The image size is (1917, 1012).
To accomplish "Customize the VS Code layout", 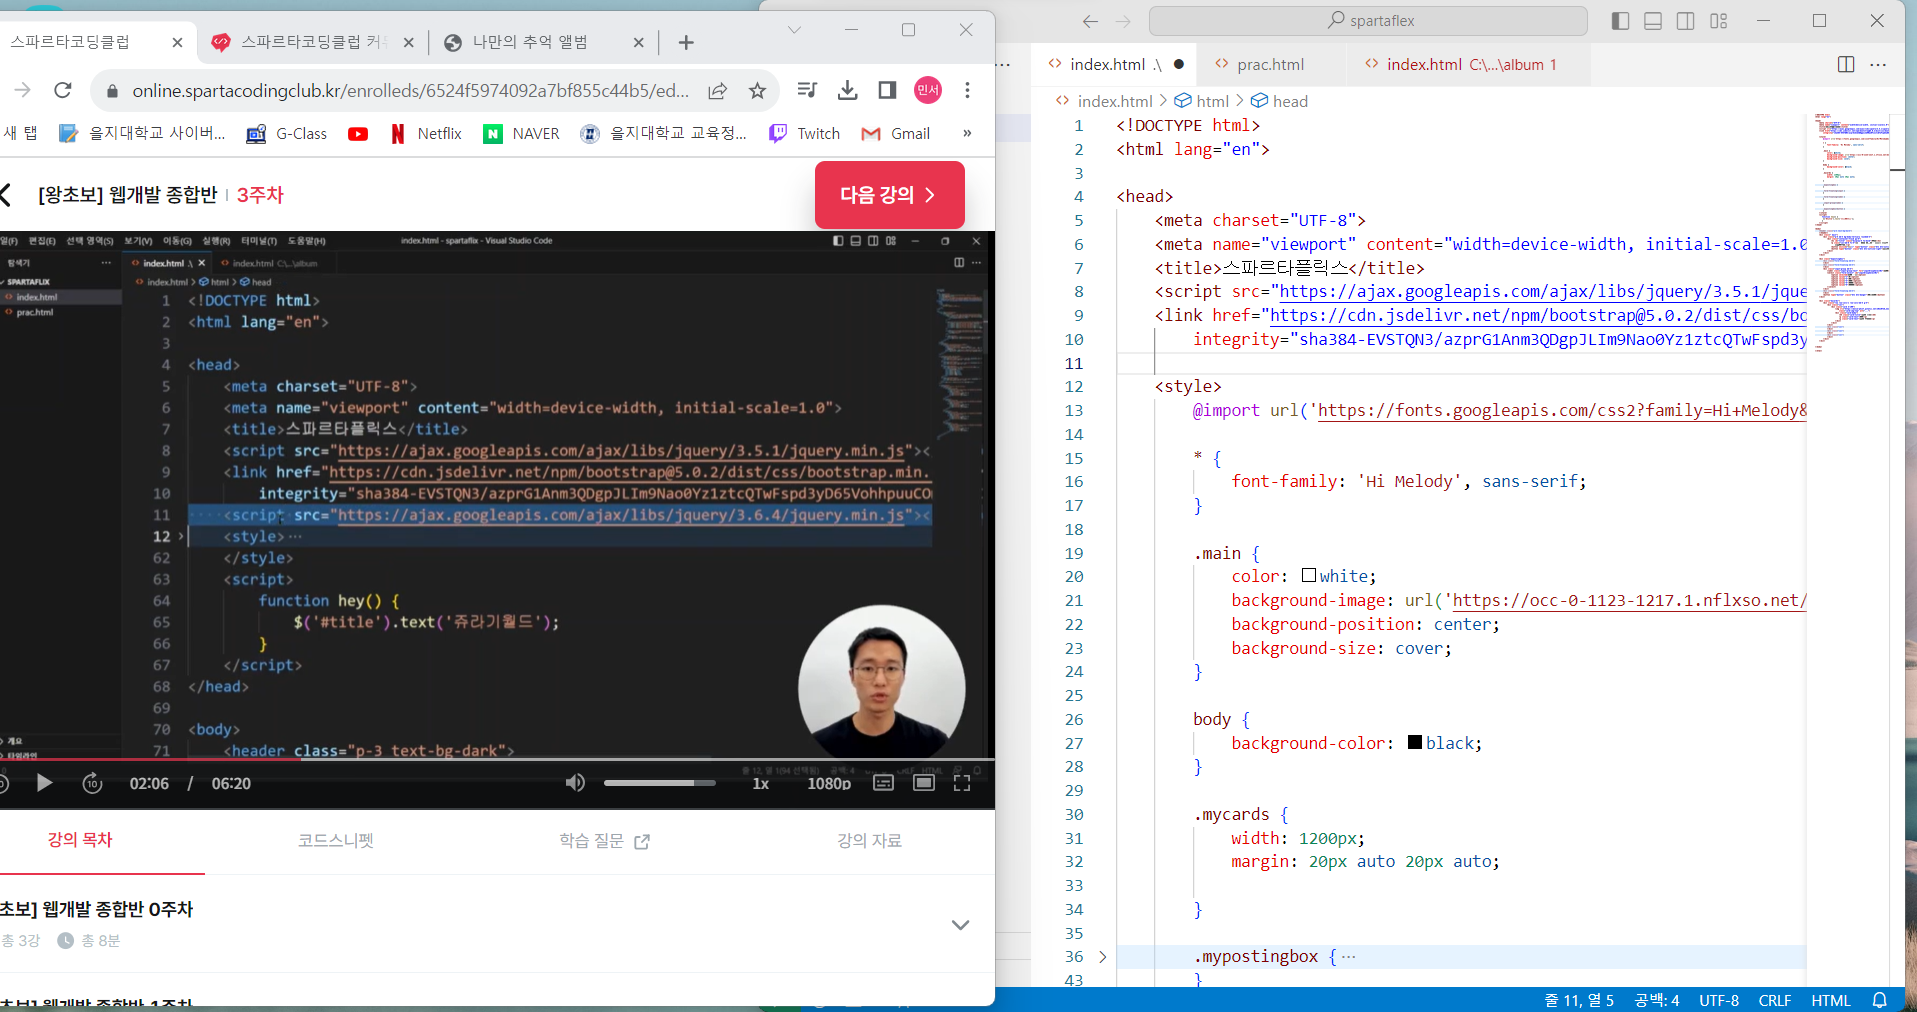I will (x=1719, y=21).
